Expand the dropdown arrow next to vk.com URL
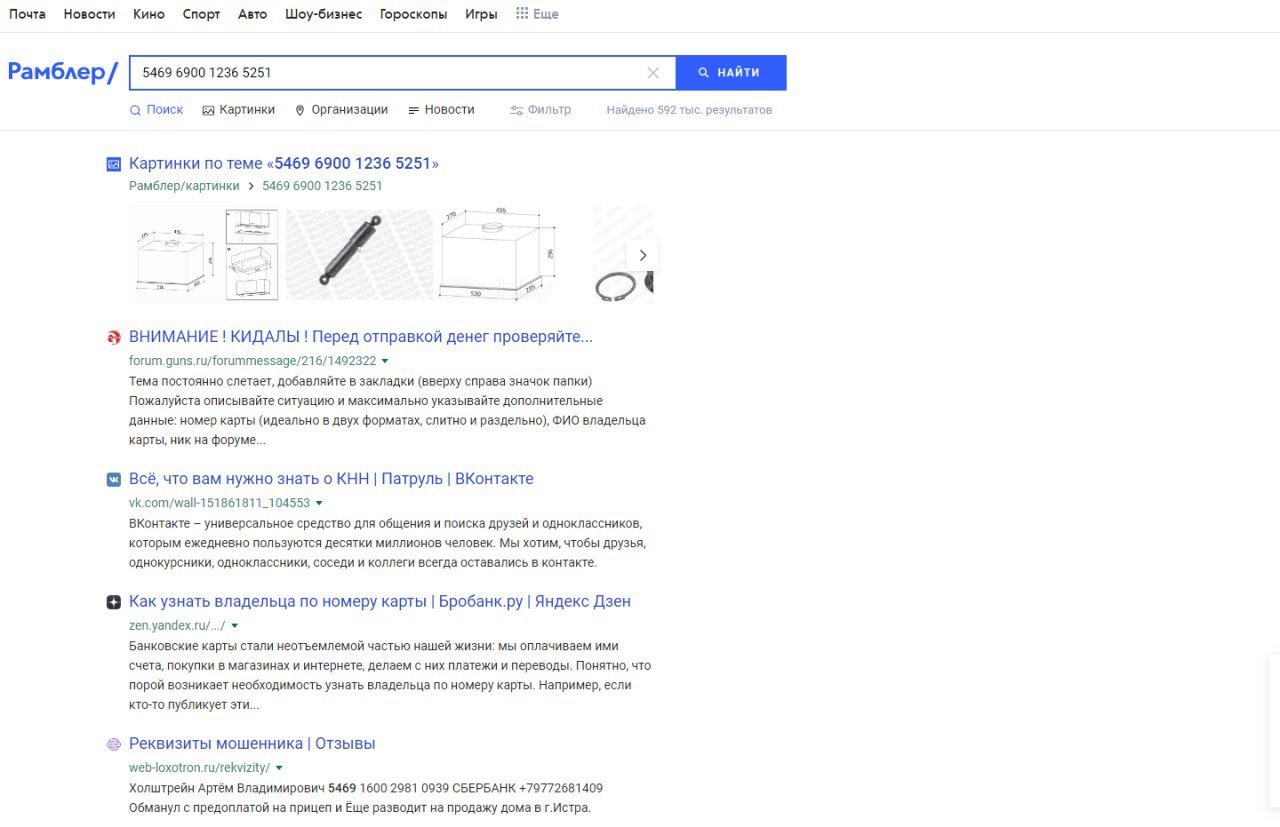The width and height of the screenshot is (1280, 827). (319, 503)
